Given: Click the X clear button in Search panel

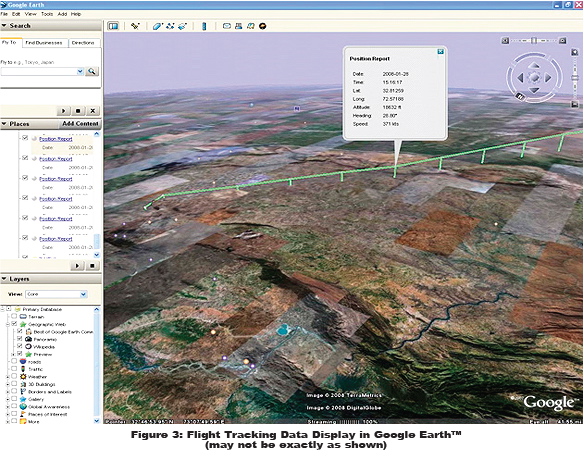Looking at the screenshot, I should [93, 111].
